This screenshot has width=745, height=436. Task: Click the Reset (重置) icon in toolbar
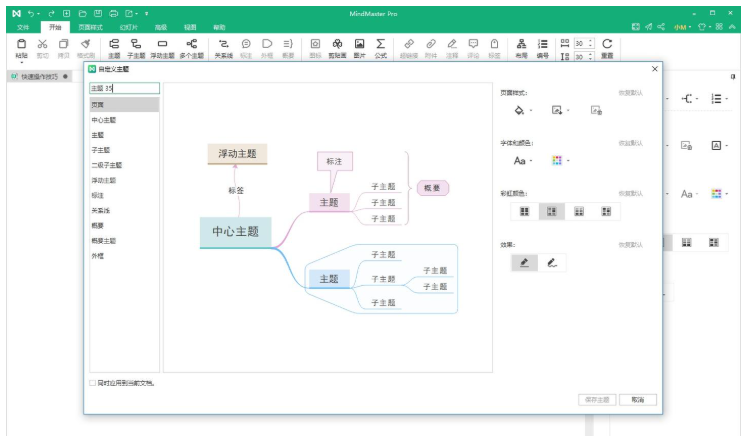pyautogui.click(x=607, y=47)
